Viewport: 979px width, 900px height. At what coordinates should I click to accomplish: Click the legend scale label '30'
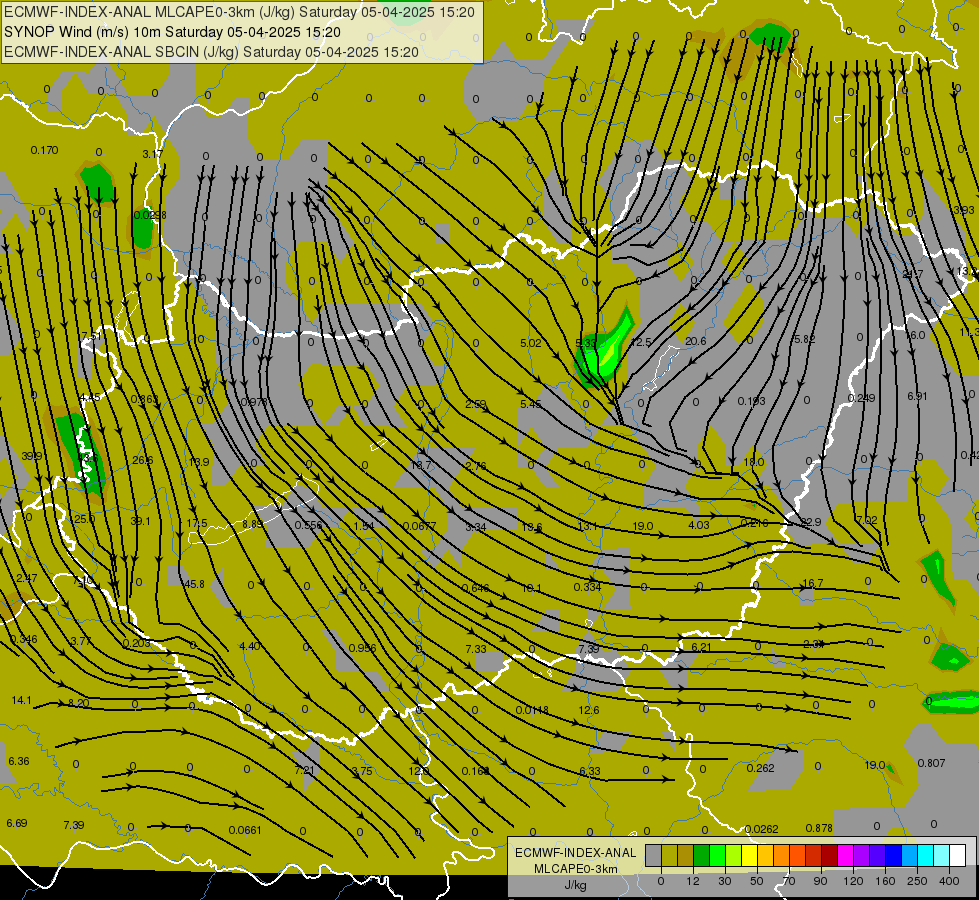(x=725, y=881)
